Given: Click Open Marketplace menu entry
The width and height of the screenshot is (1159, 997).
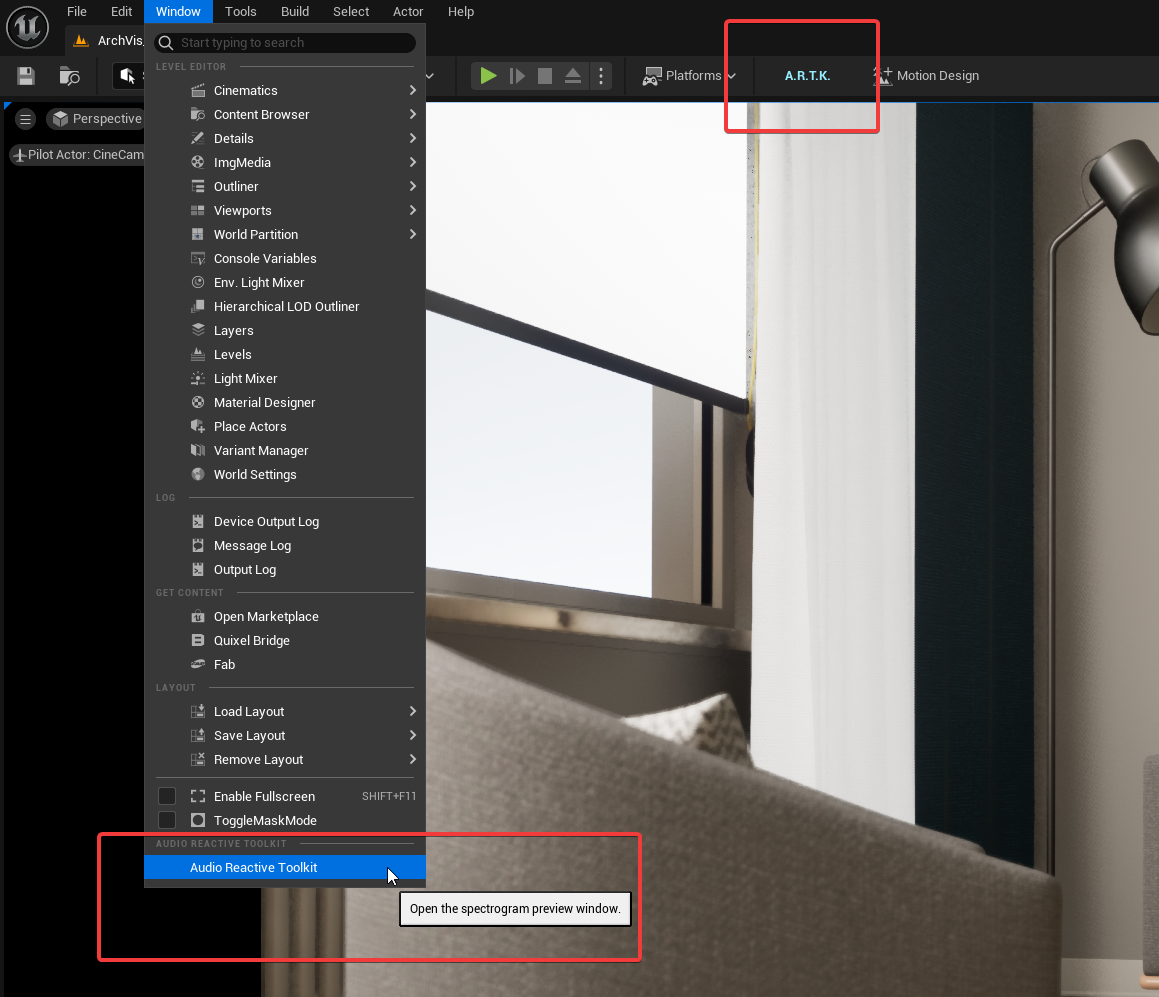Looking at the screenshot, I should (x=285, y=616).
